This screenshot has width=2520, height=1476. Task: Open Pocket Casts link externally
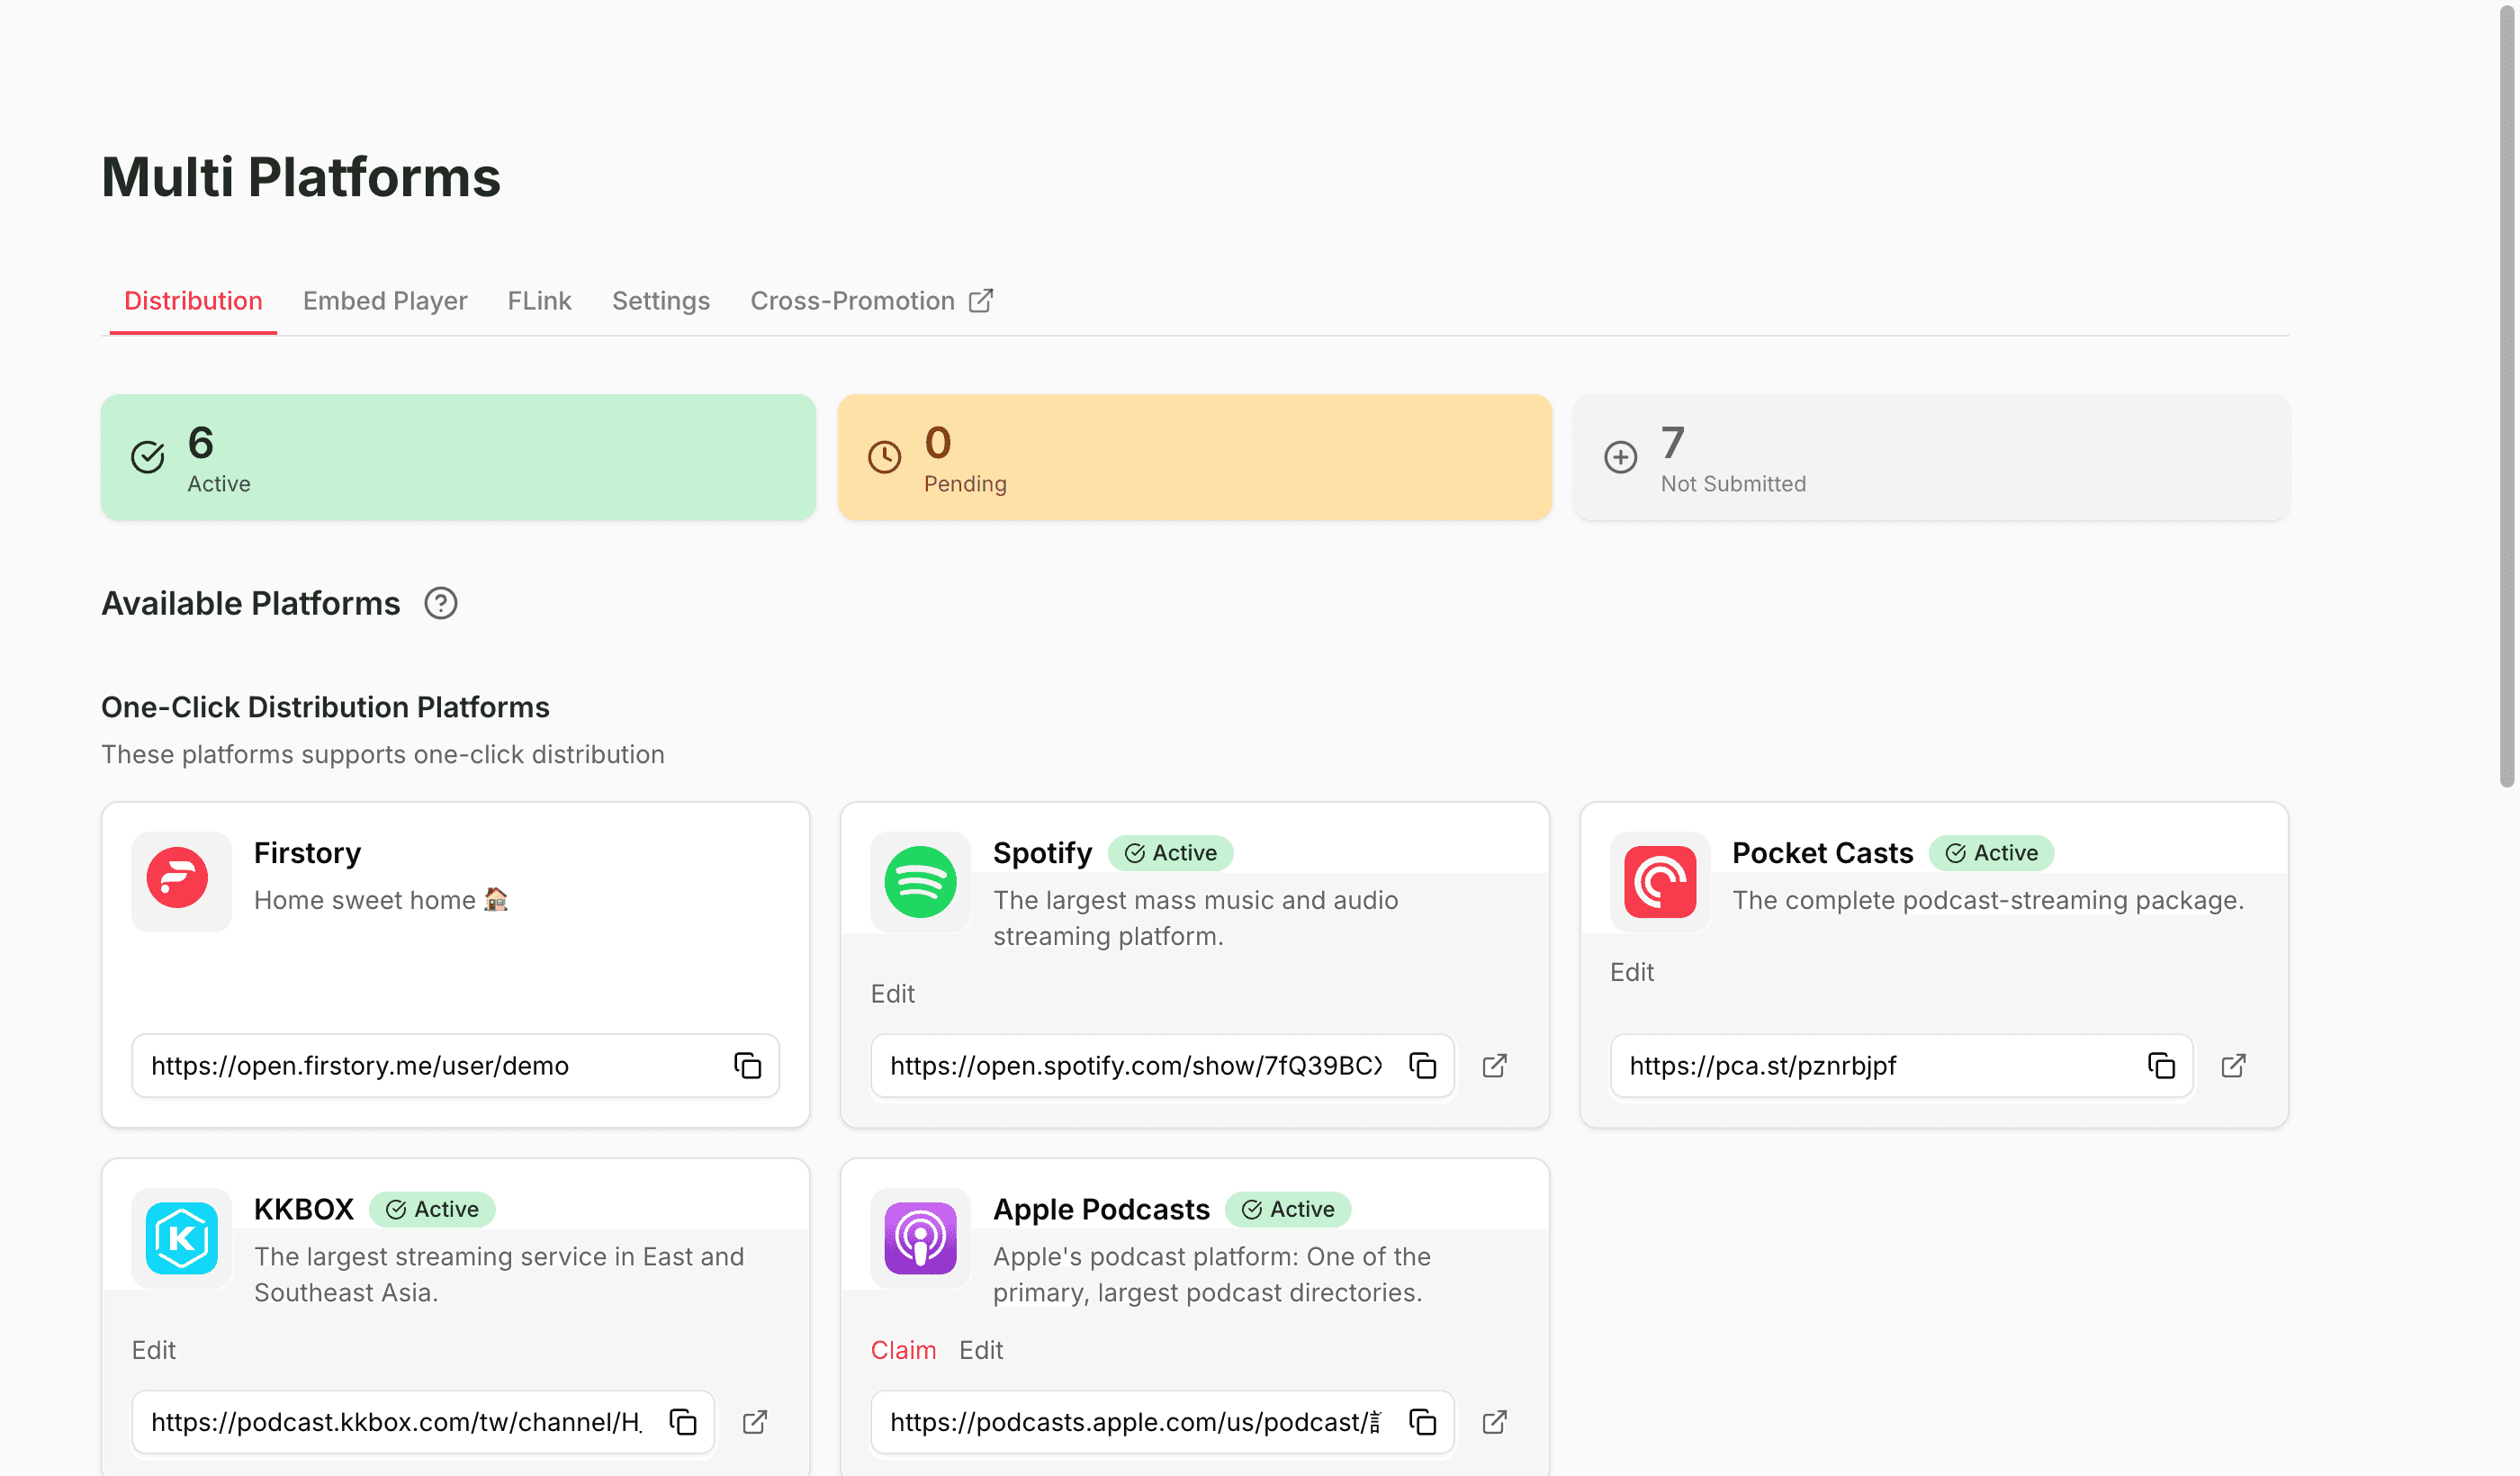click(x=2233, y=1065)
